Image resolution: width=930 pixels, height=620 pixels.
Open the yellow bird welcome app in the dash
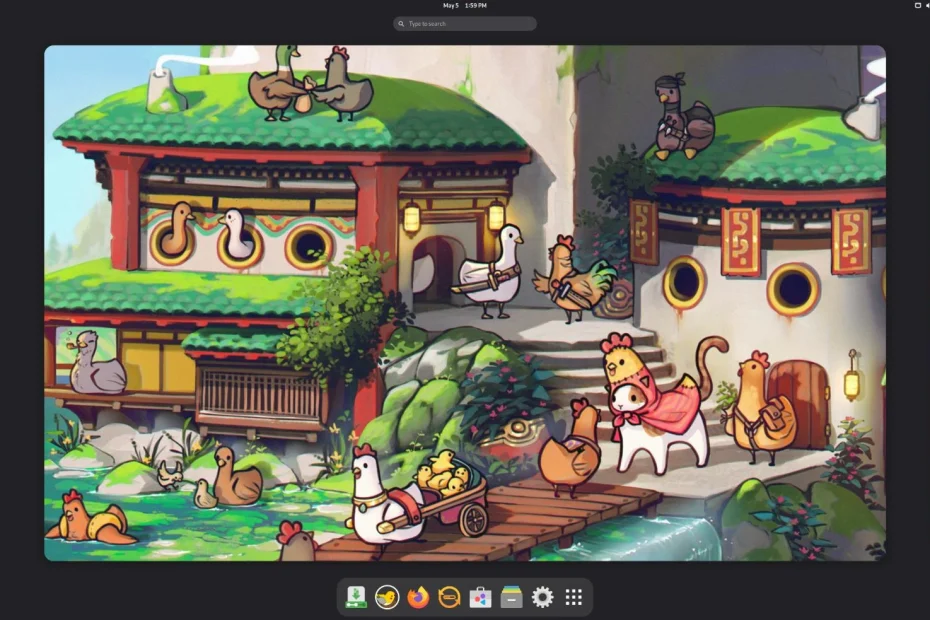pos(387,597)
